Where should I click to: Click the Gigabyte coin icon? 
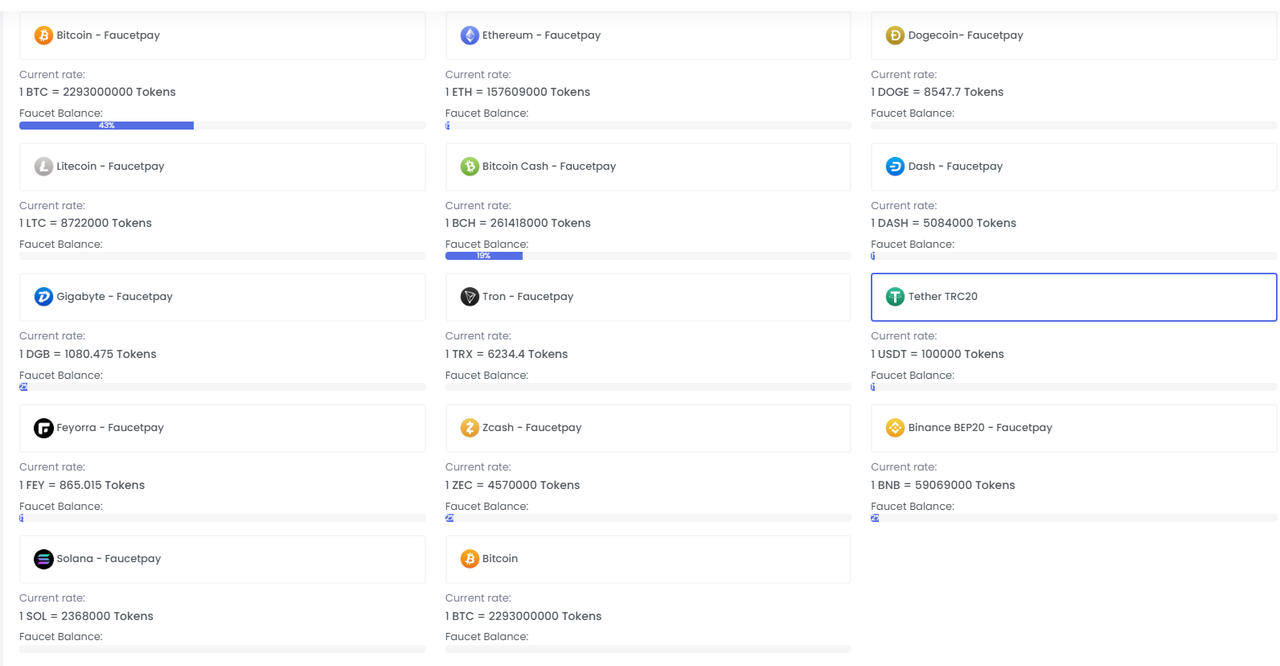click(x=43, y=297)
